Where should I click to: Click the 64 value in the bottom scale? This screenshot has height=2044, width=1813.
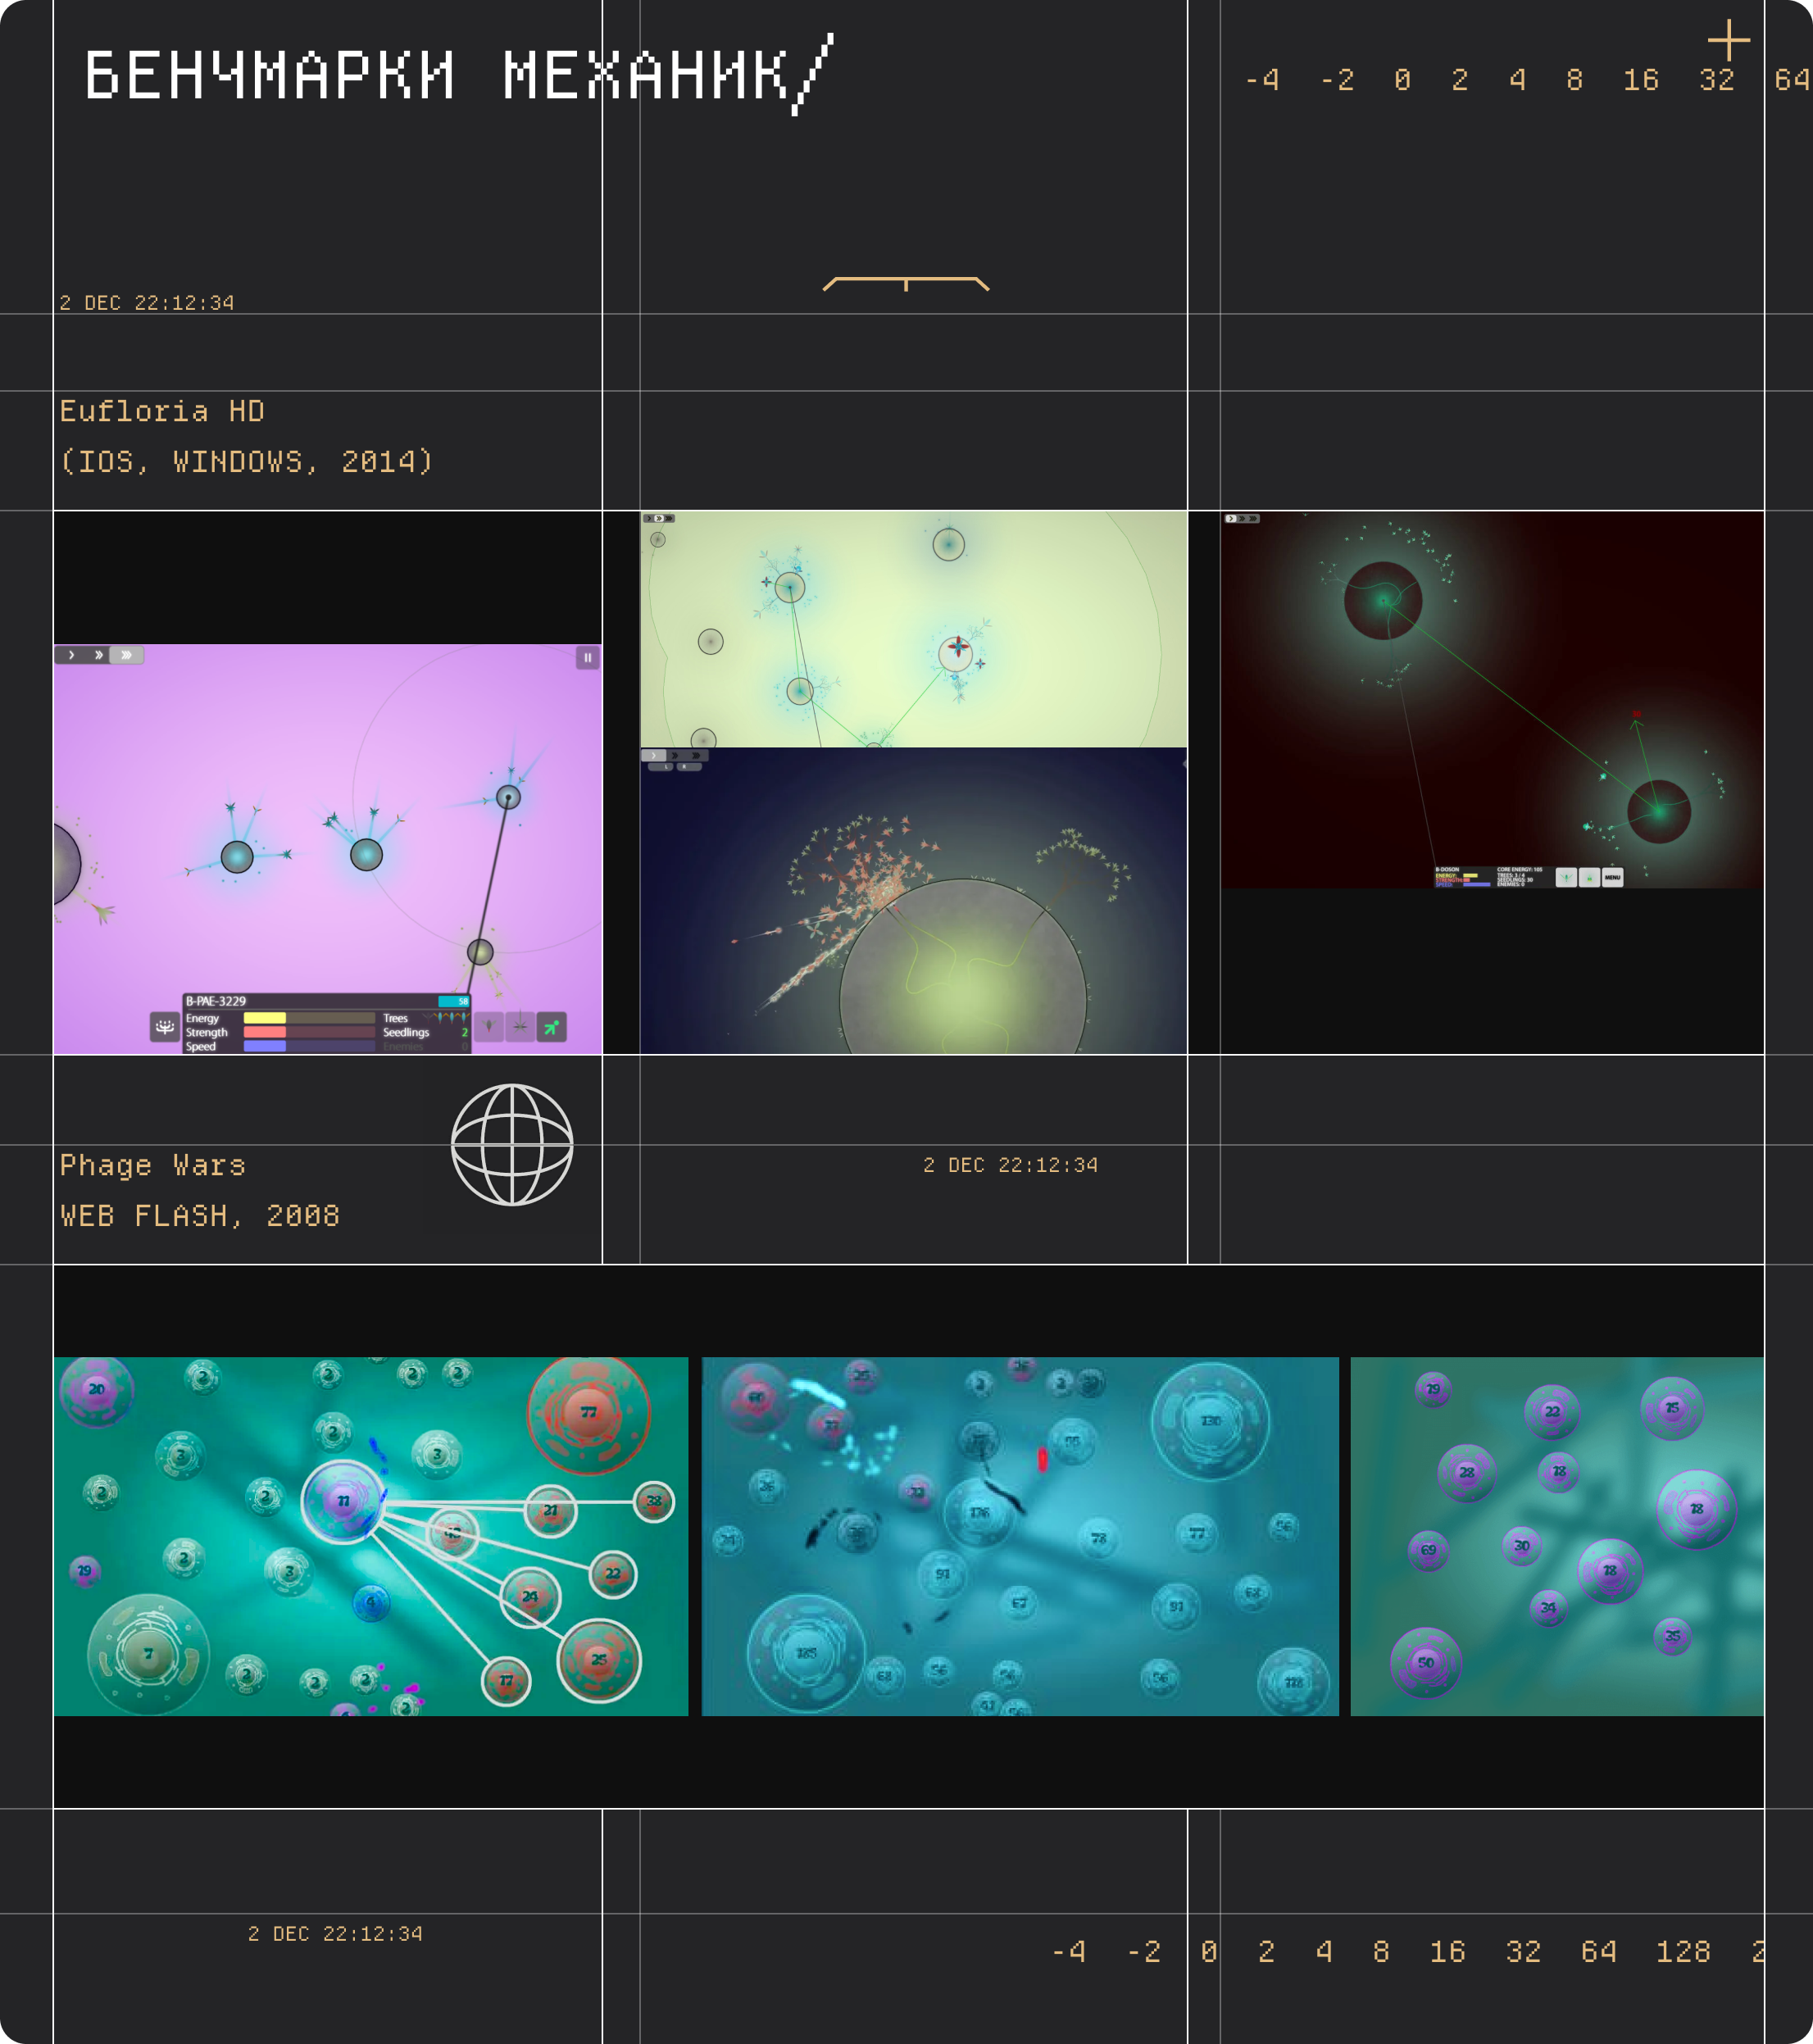(x=1599, y=1951)
